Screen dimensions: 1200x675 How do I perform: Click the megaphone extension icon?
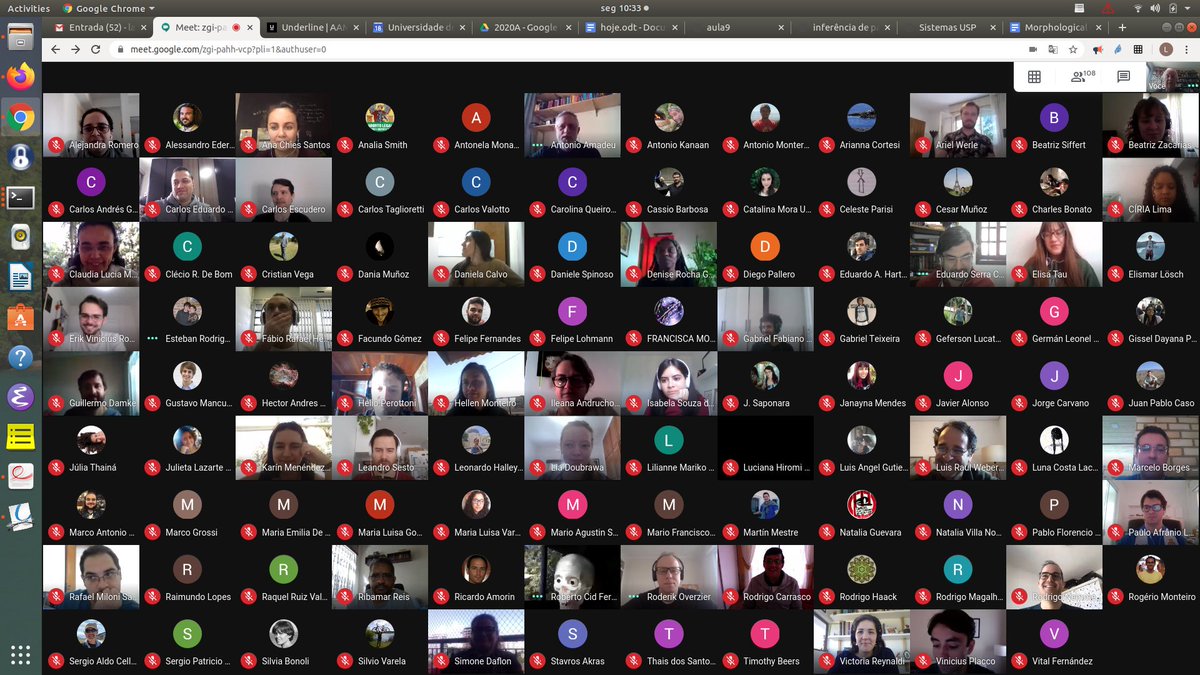1097,49
